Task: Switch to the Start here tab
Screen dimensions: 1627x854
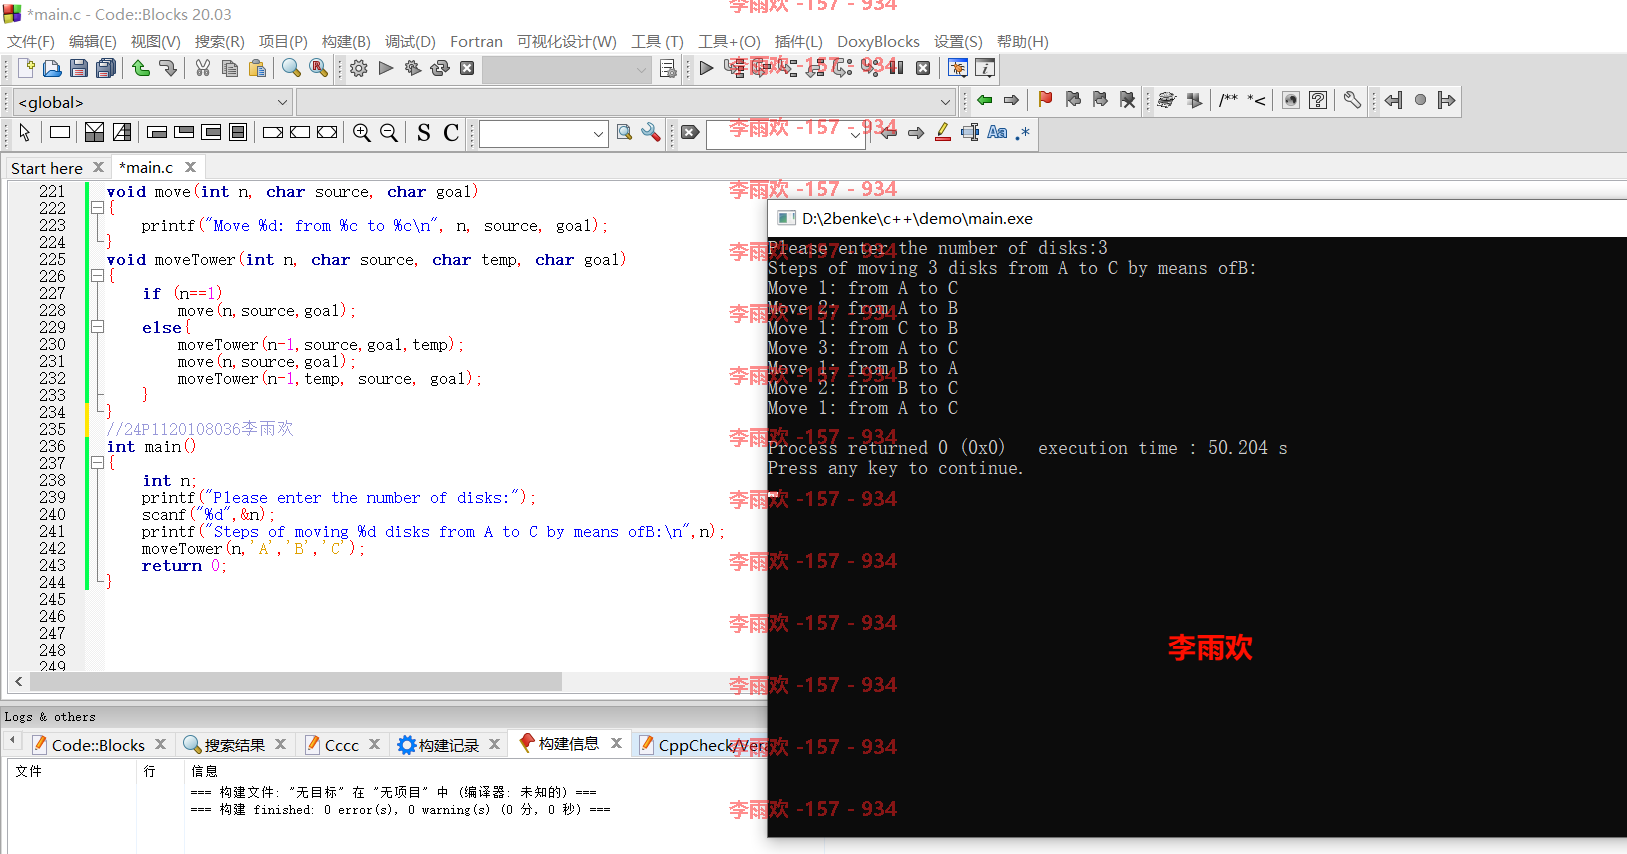Action: [x=46, y=168]
